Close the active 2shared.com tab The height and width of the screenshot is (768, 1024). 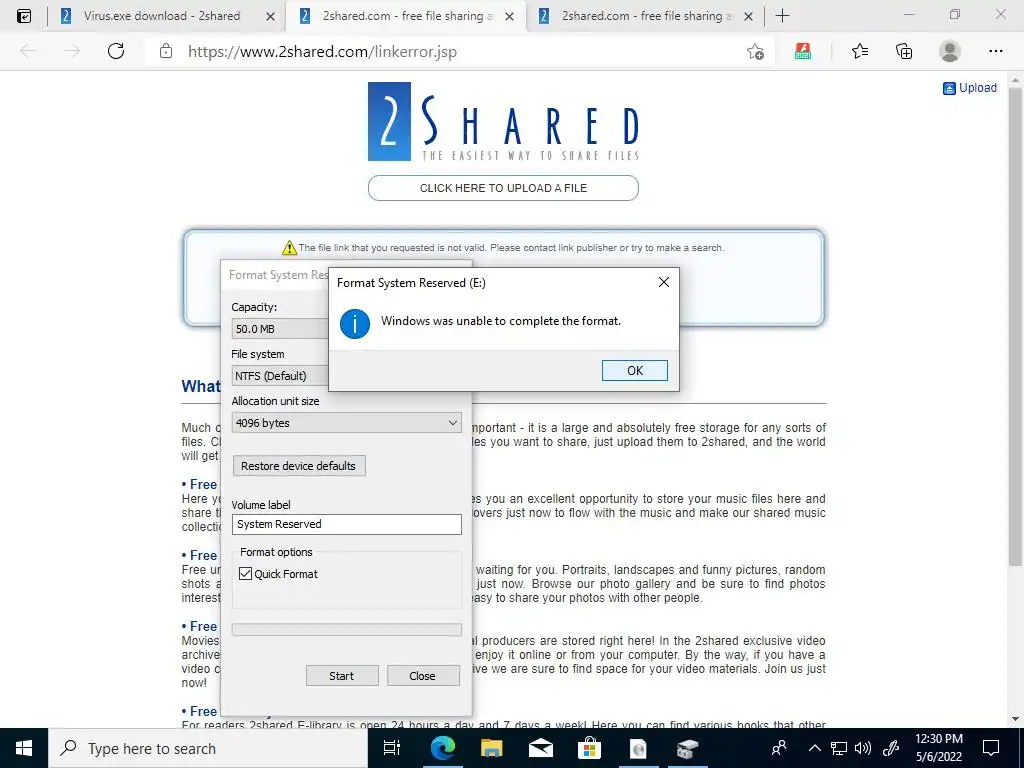click(510, 16)
